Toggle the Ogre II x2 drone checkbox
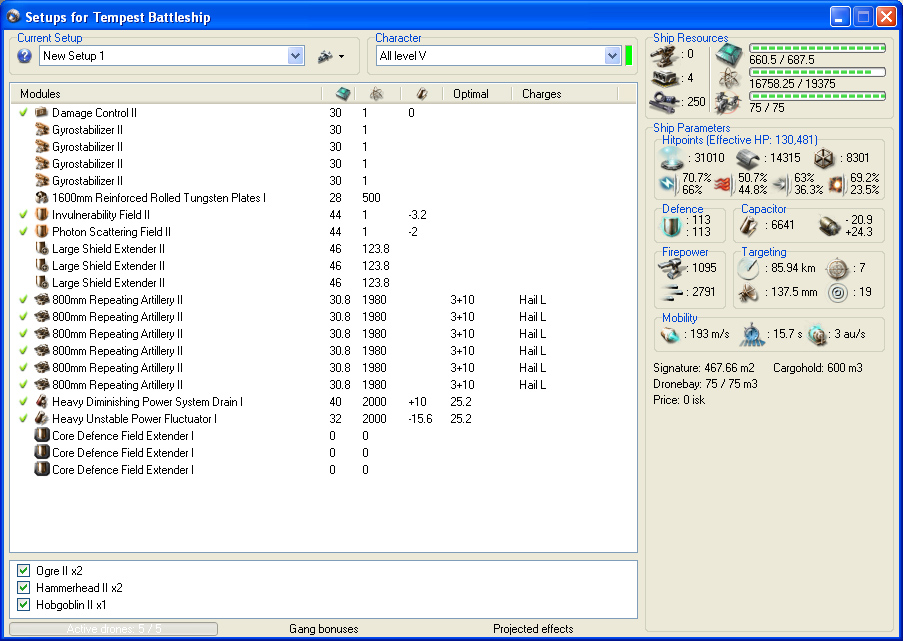Screen dimensions: 903x641 [x=24, y=571]
